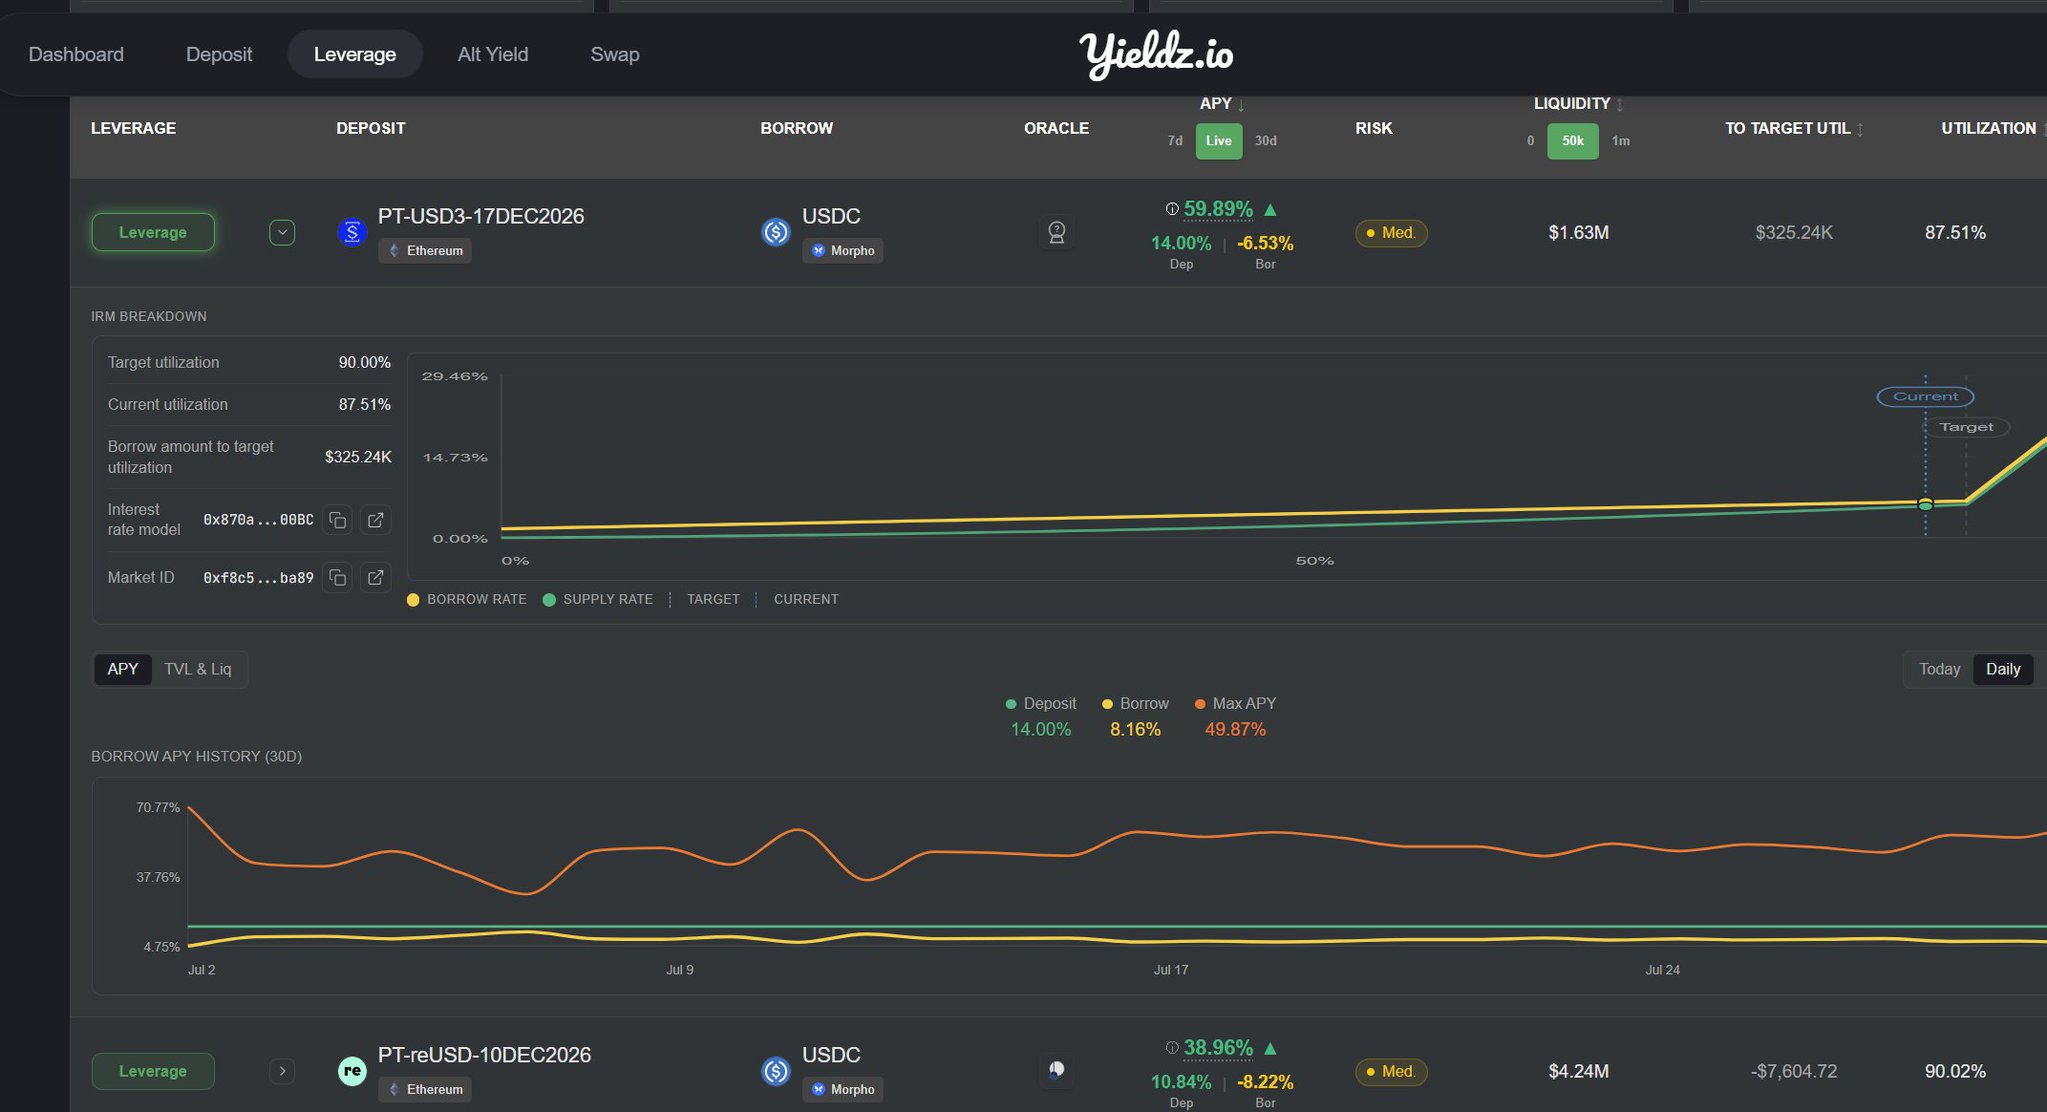The height and width of the screenshot is (1112, 2047).
Task: Select the 30d APY period
Action: tap(1265, 141)
